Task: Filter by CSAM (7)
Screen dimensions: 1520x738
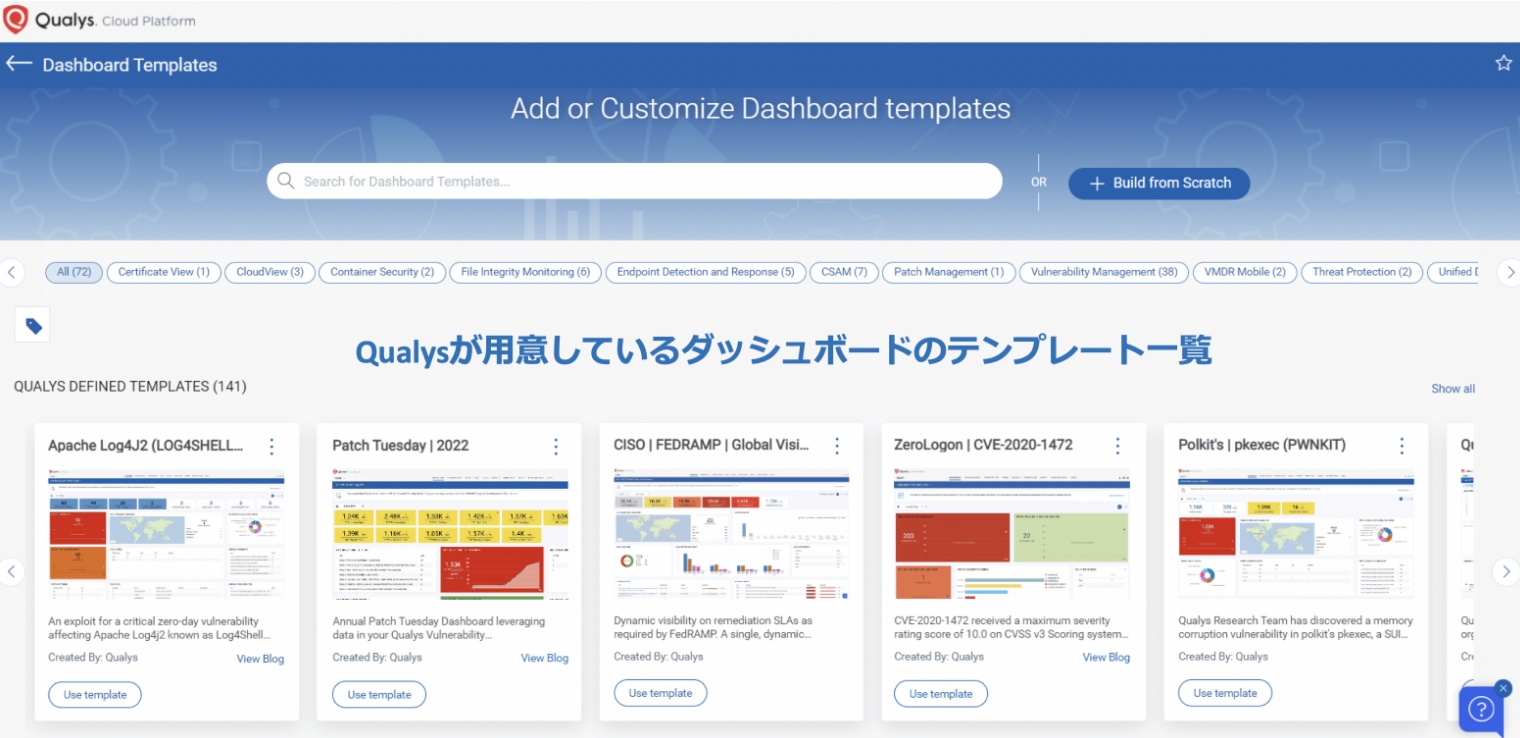Action: pyautogui.click(x=844, y=272)
